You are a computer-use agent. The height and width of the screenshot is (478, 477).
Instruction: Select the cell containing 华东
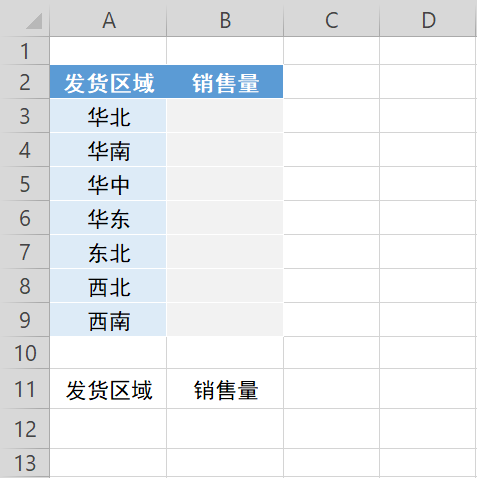(x=108, y=218)
